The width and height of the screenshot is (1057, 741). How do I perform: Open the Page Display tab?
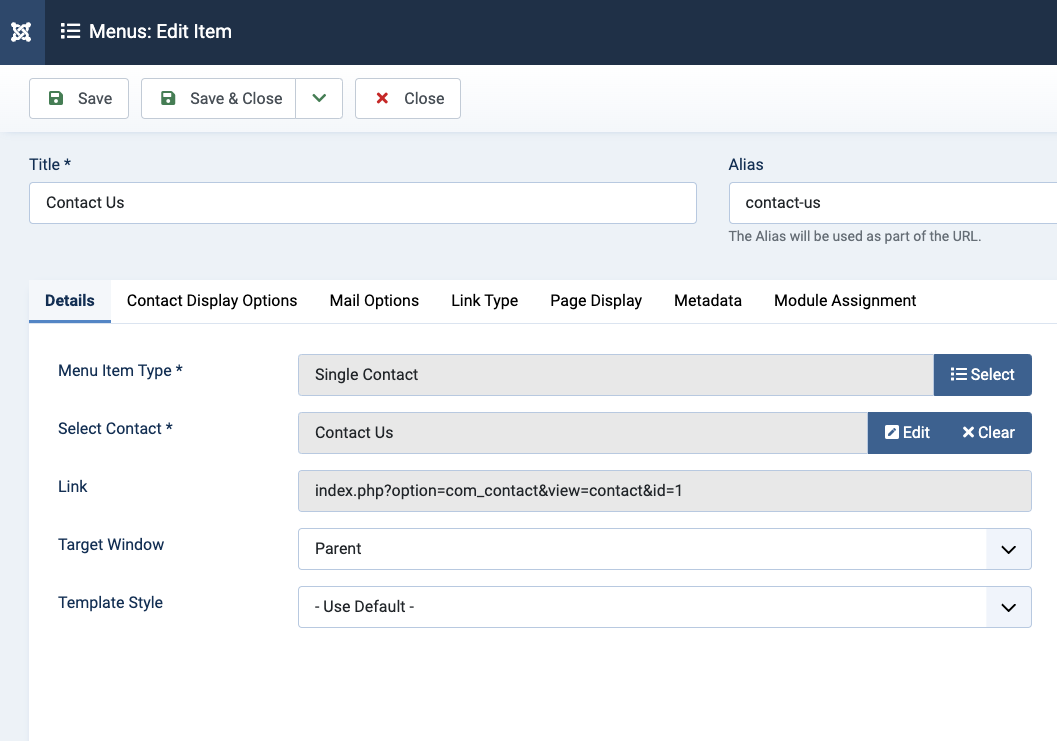coord(596,300)
